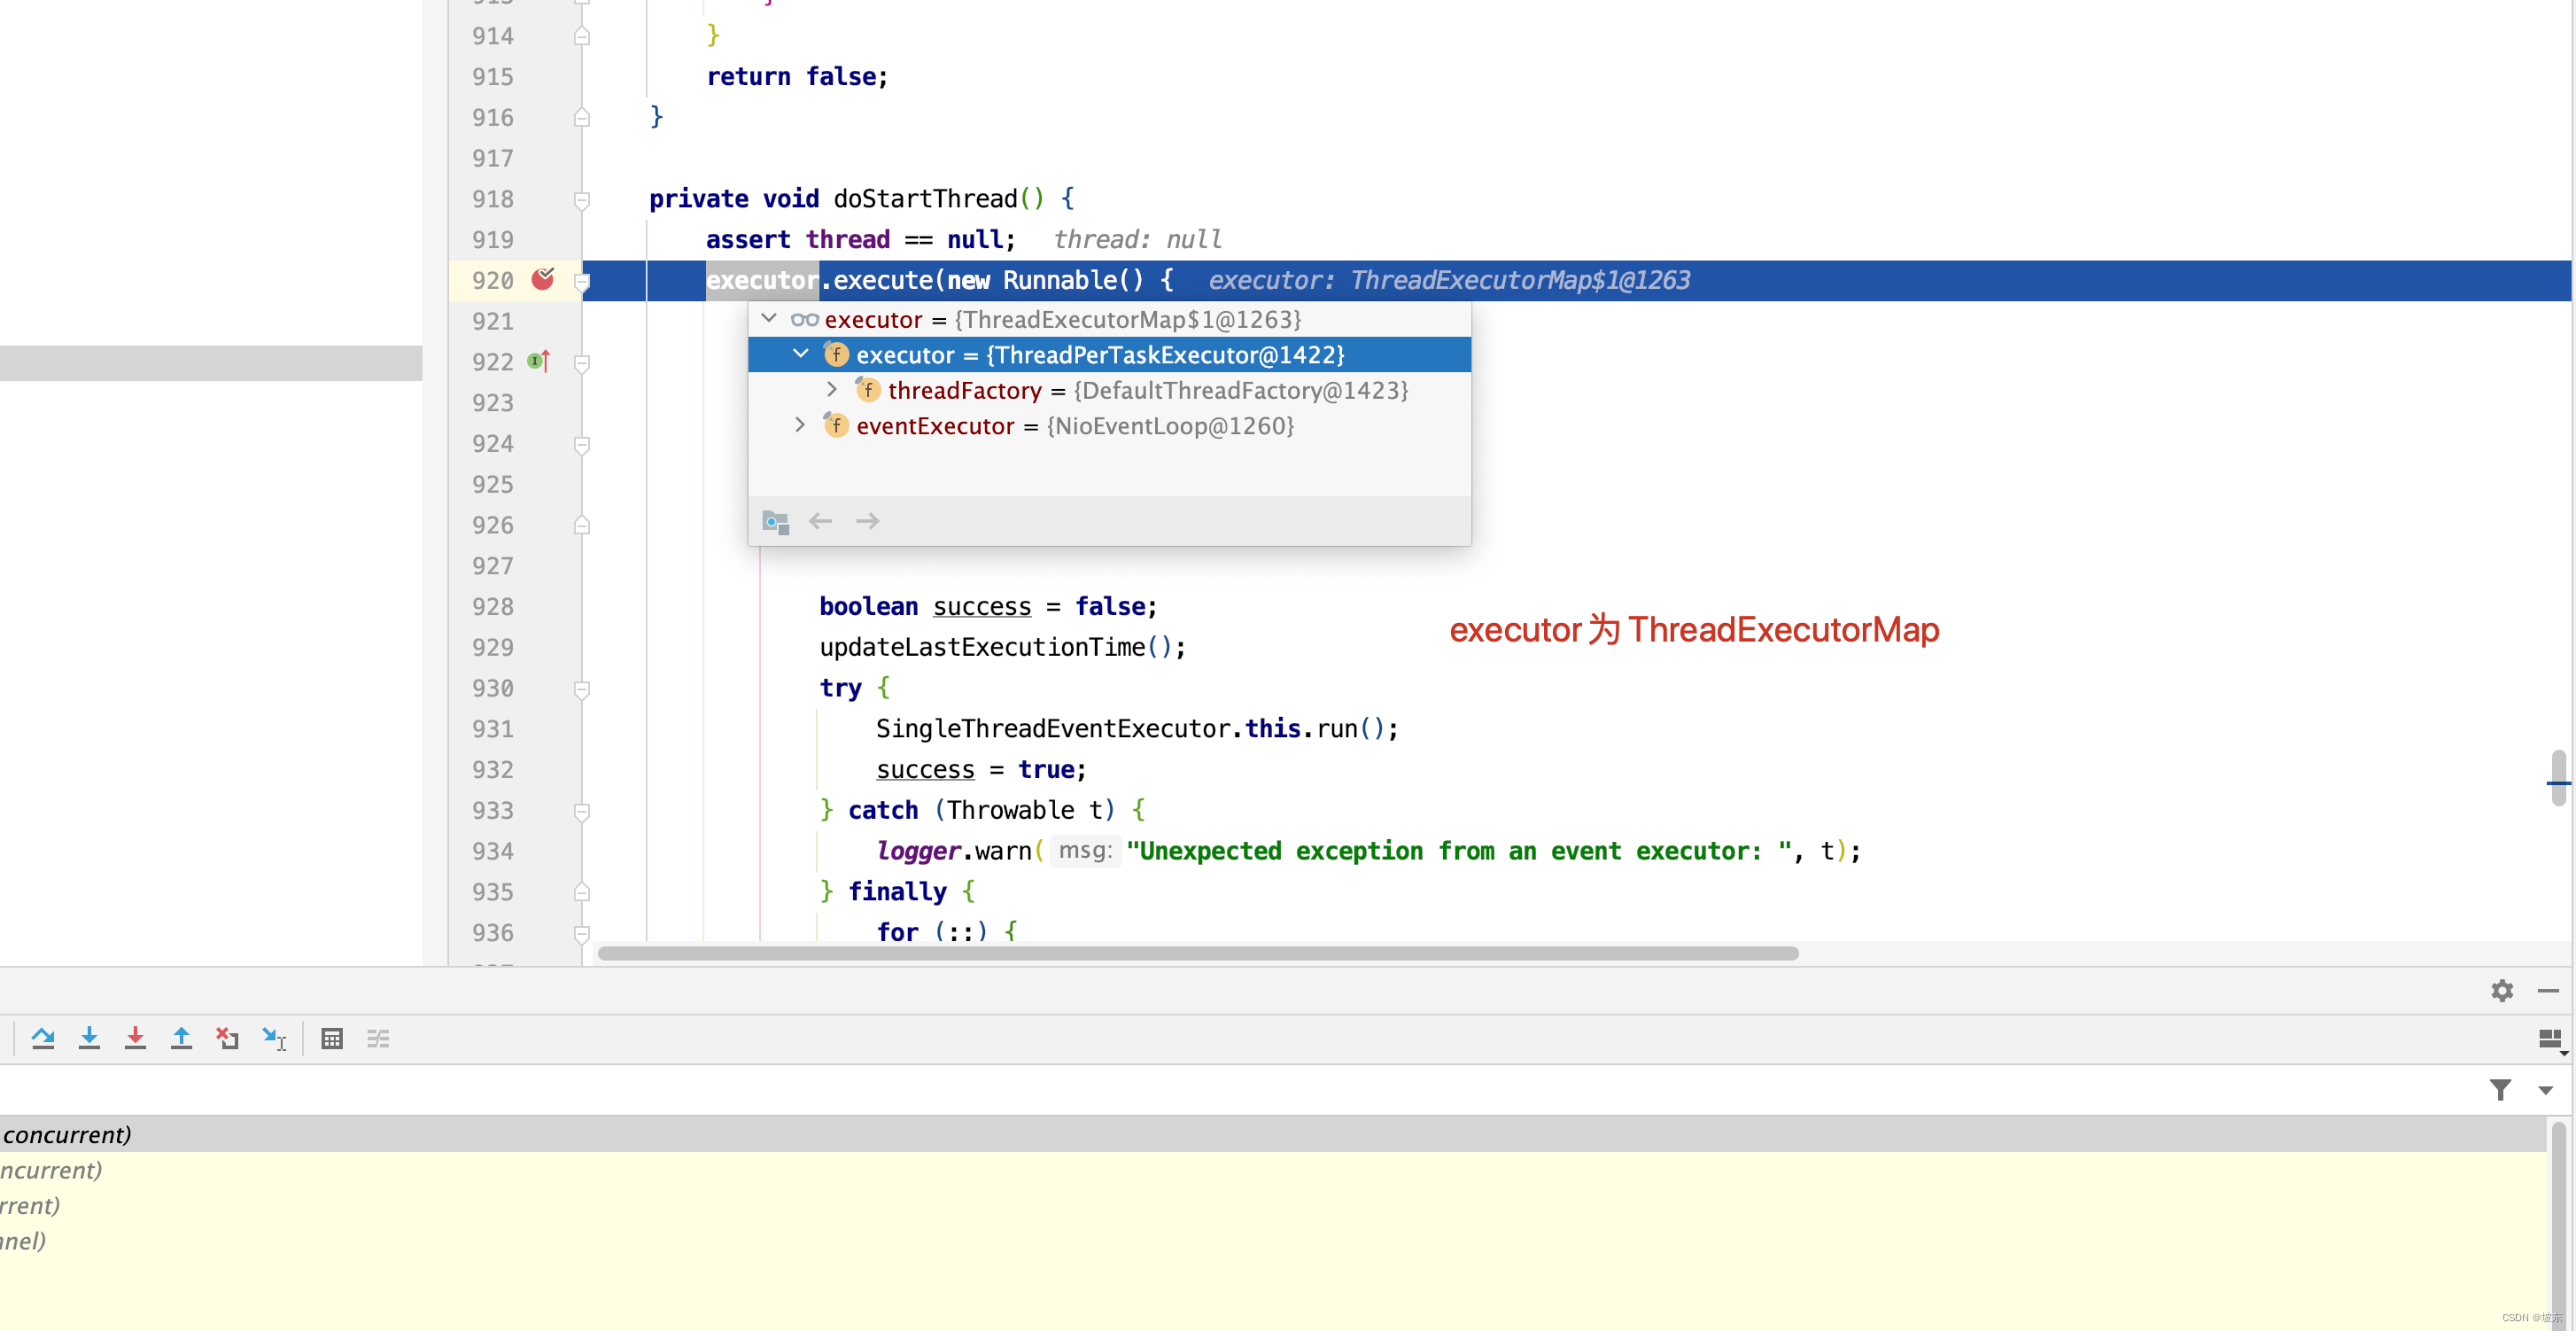2576x1331 pixels.
Task: Click the 'doStartThread' method name
Action: (925, 198)
